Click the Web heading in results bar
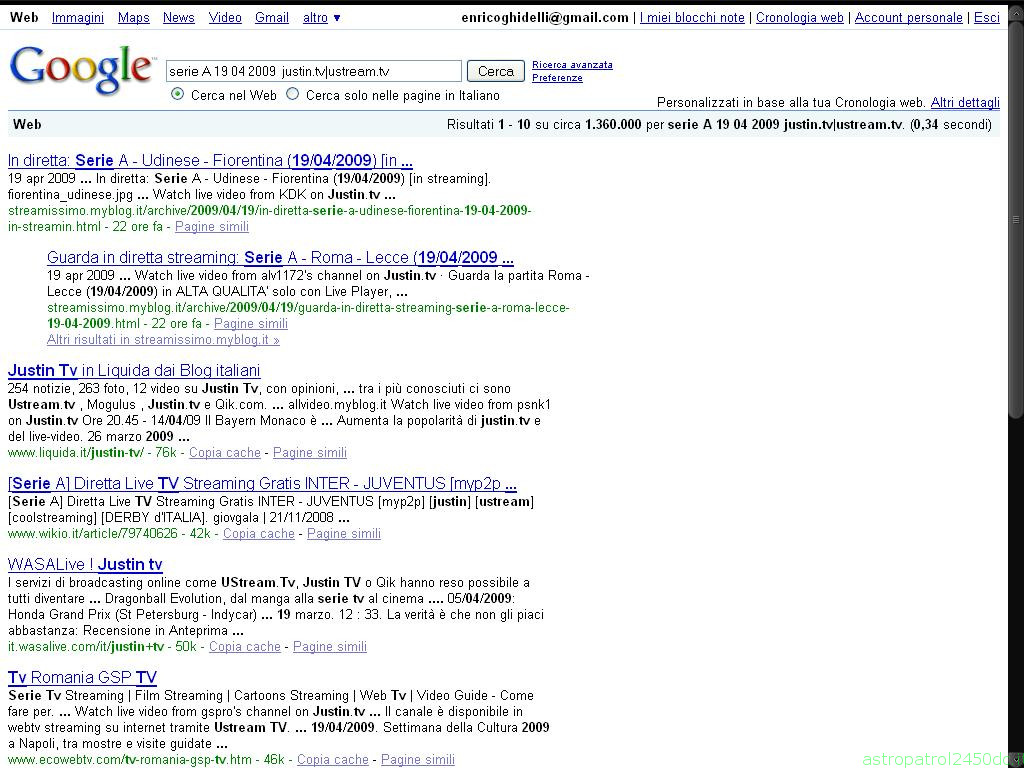Image resolution: width=1024 pixels, height=768 pixels. point(27,124)
